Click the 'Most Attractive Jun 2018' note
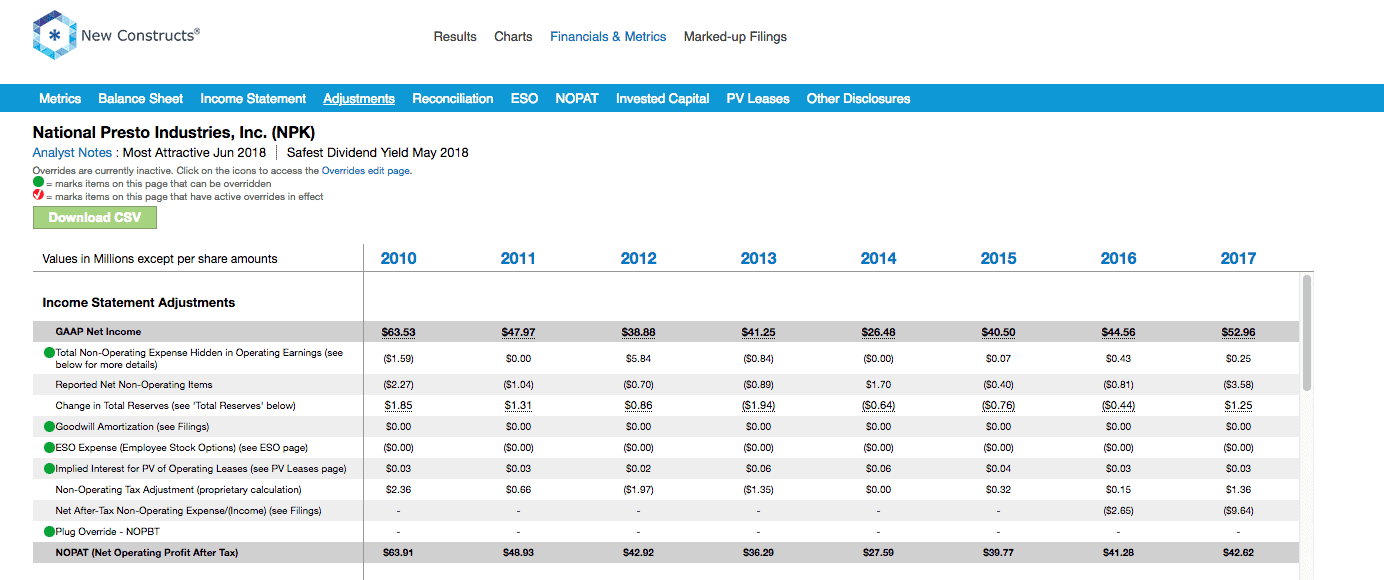This screenshot has height=580, width=1384. 194,153
